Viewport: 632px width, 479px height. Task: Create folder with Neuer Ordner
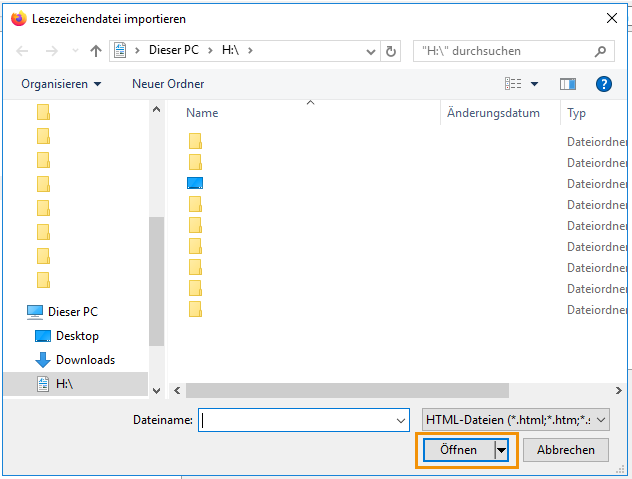[x=168, y=84]
